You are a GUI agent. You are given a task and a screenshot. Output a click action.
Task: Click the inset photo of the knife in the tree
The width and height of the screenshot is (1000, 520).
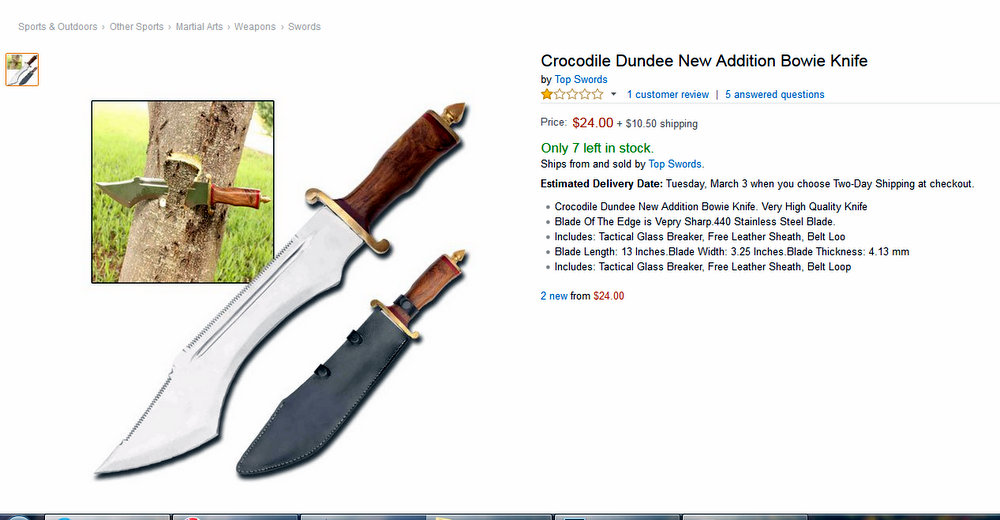[x=182, y=191]
